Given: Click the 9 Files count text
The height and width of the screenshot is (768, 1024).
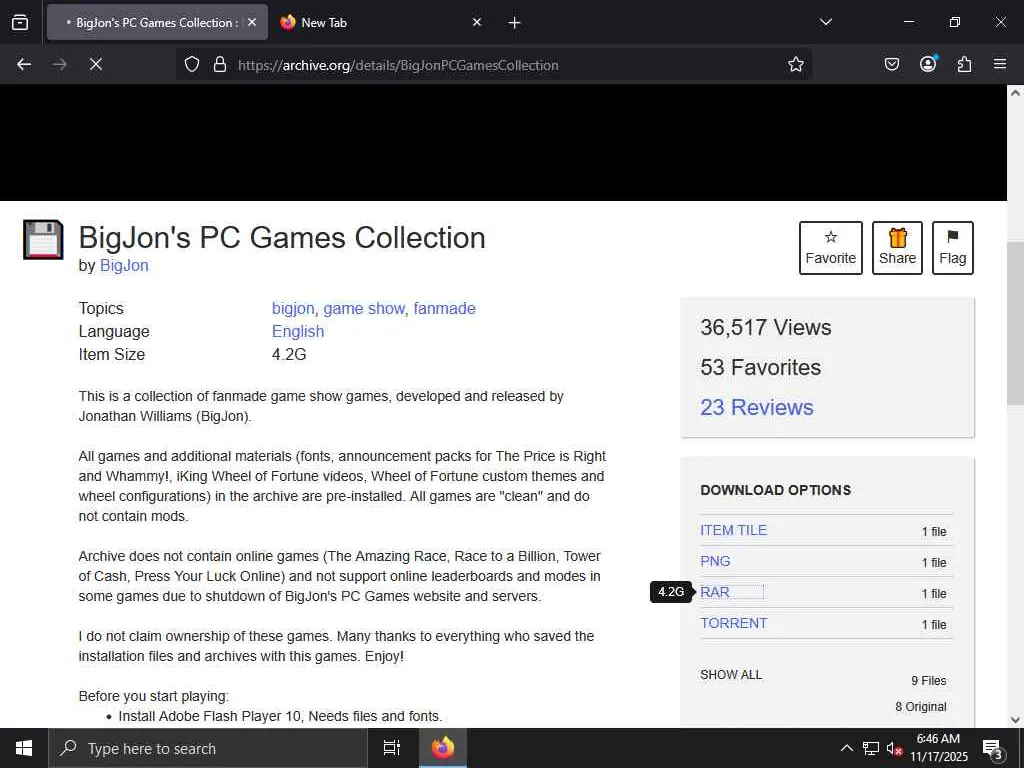Looking at the screenshot, I should [x=929, y=680].
